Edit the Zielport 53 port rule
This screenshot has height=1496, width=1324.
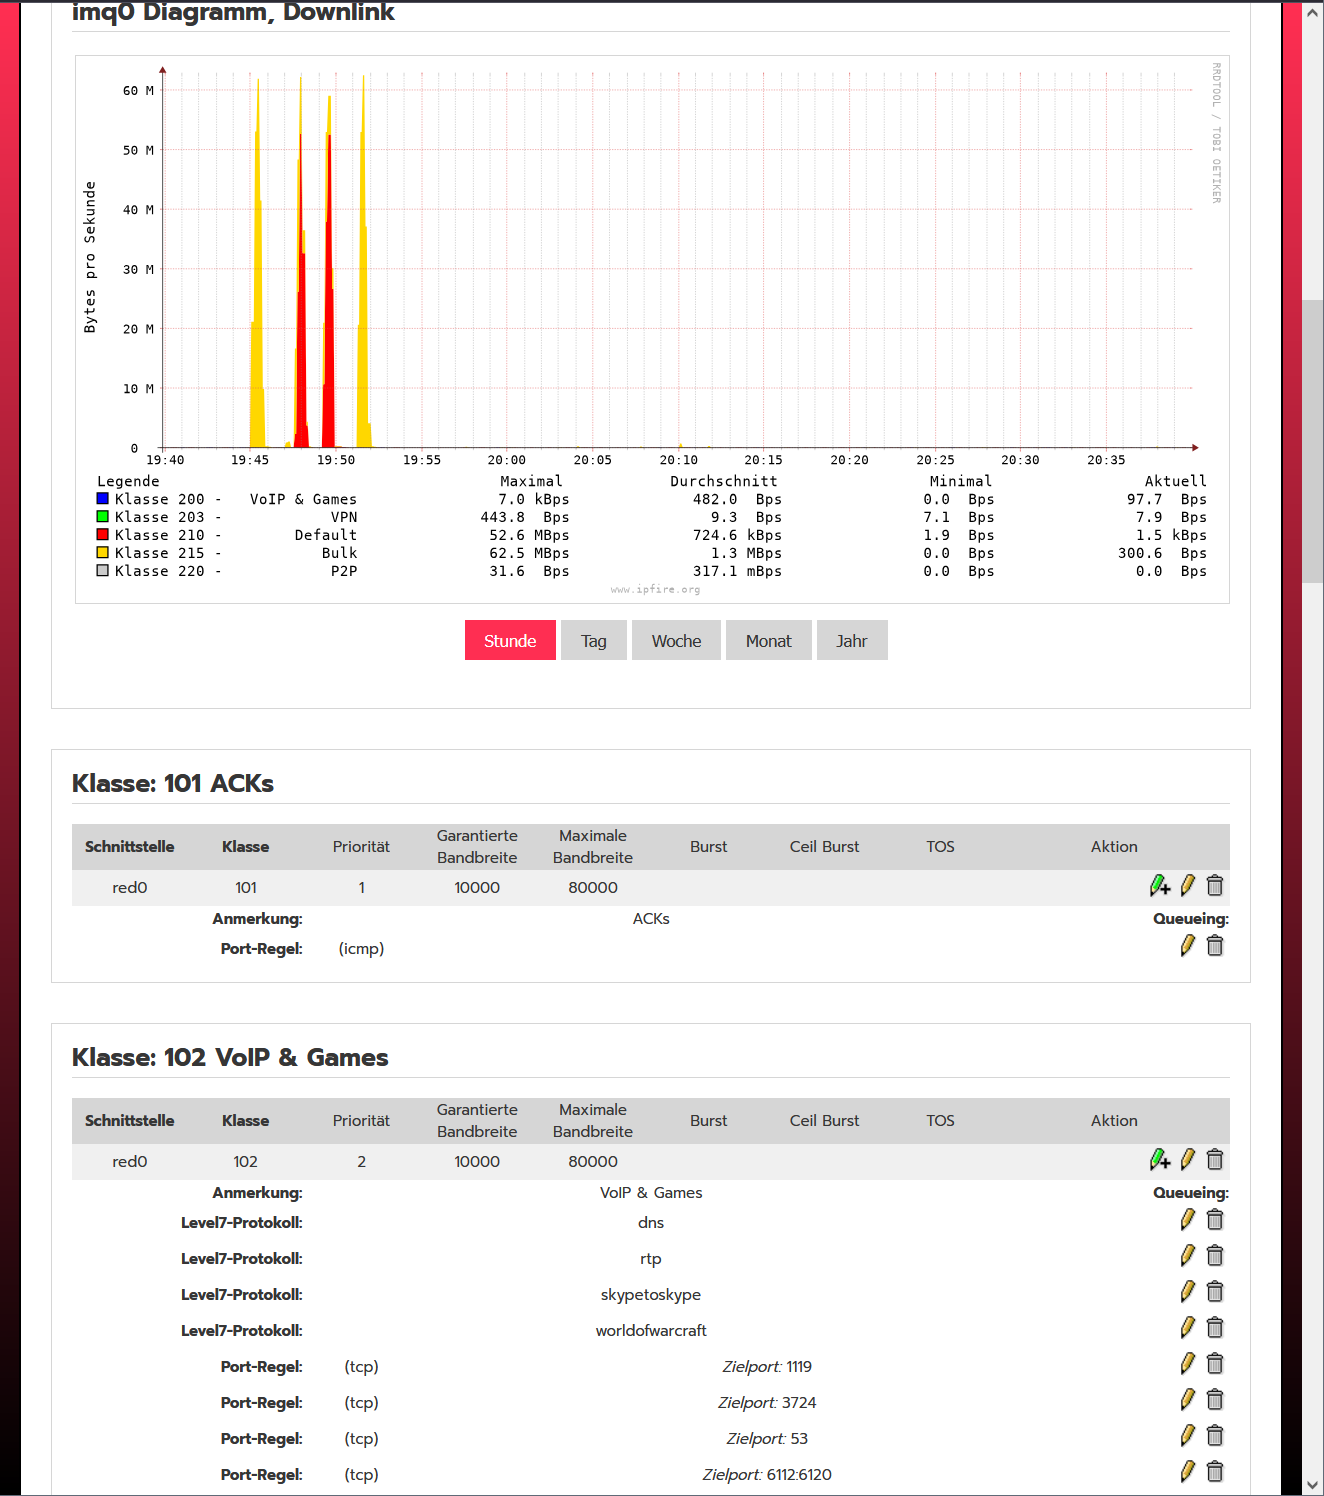pos(1188,1435)
